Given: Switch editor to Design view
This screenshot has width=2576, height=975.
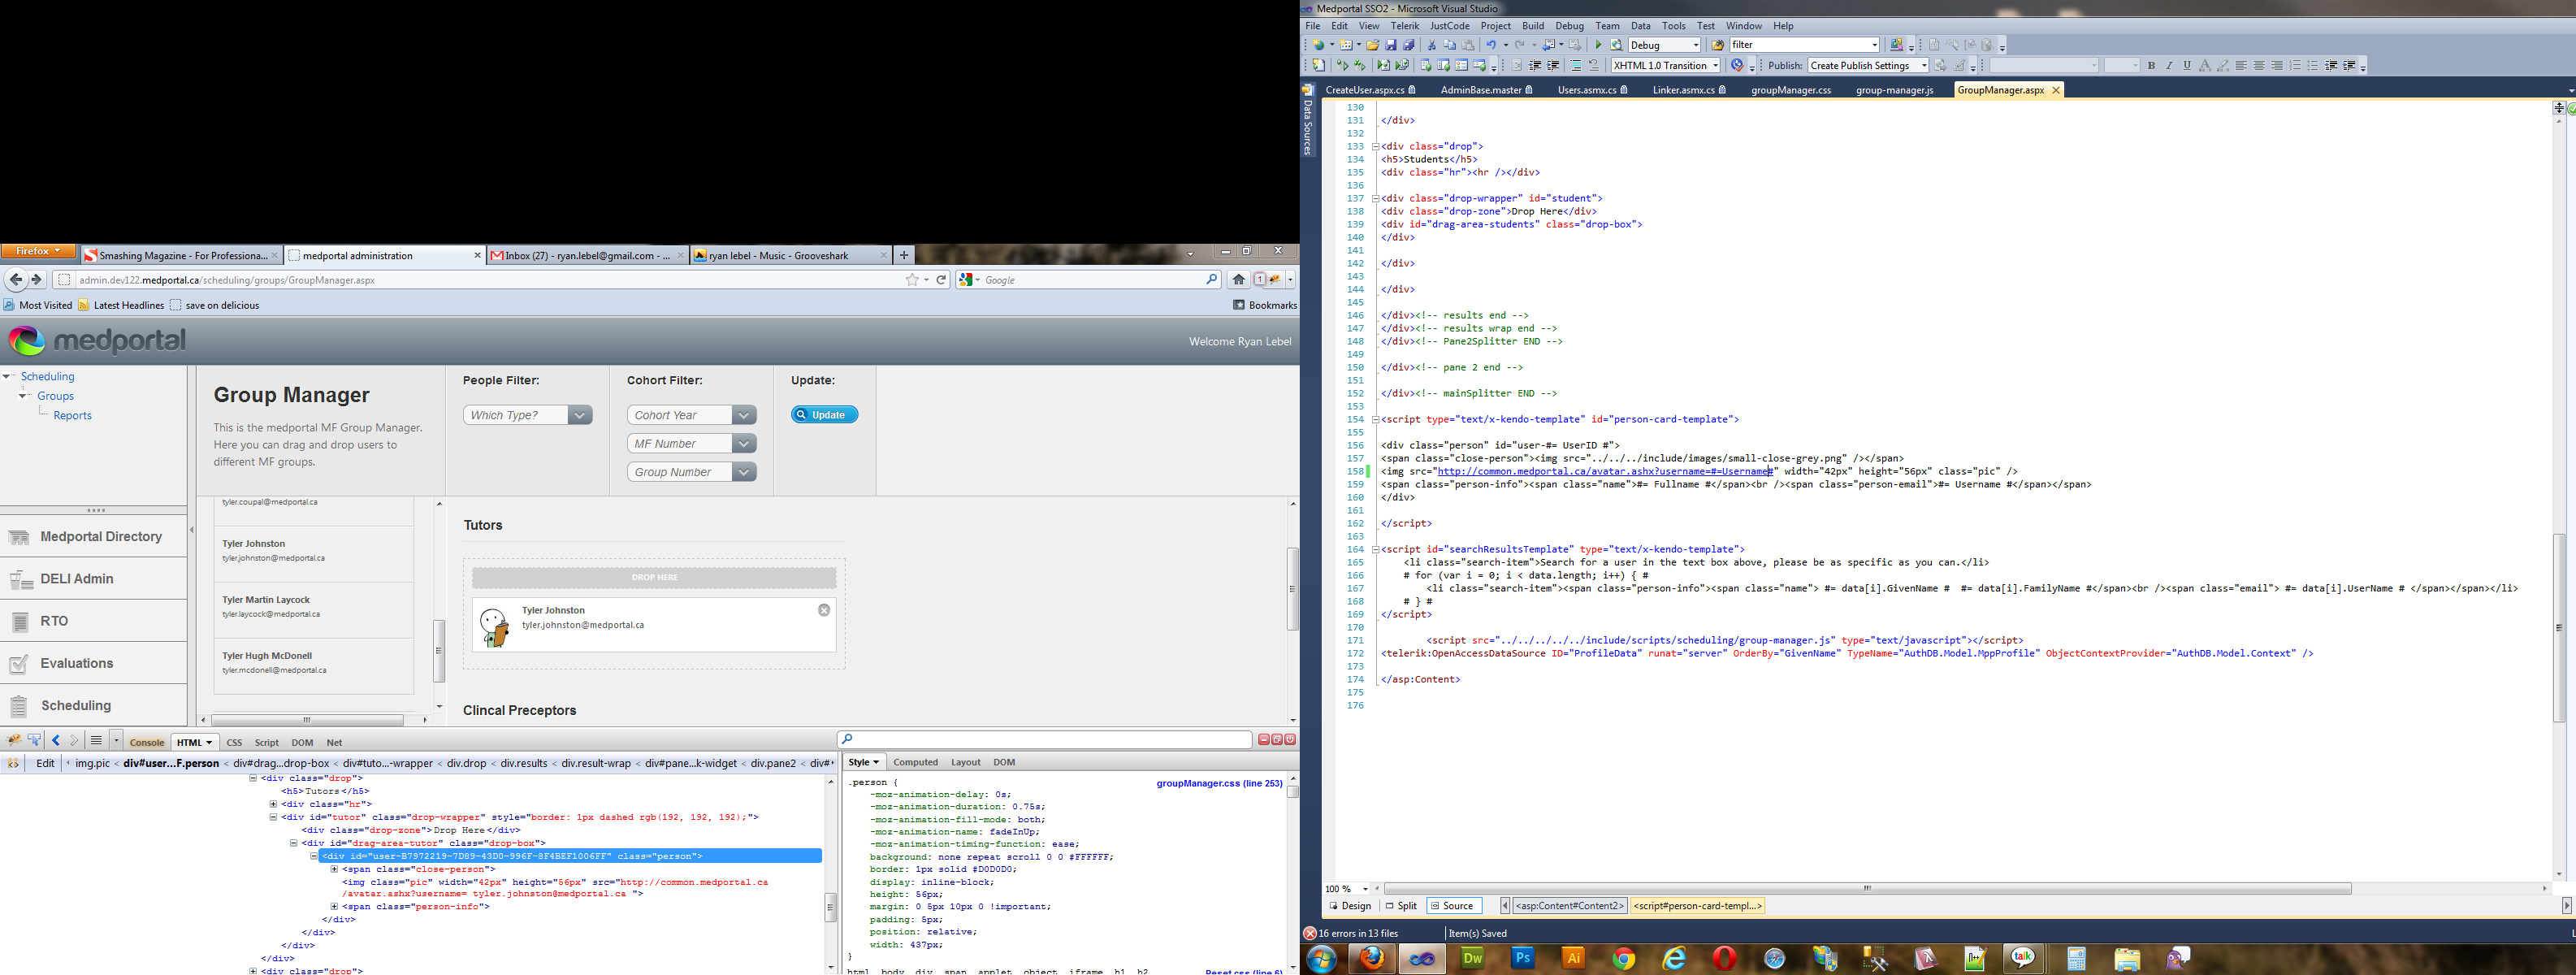Looking at the screenshot, I should 1350,906.
